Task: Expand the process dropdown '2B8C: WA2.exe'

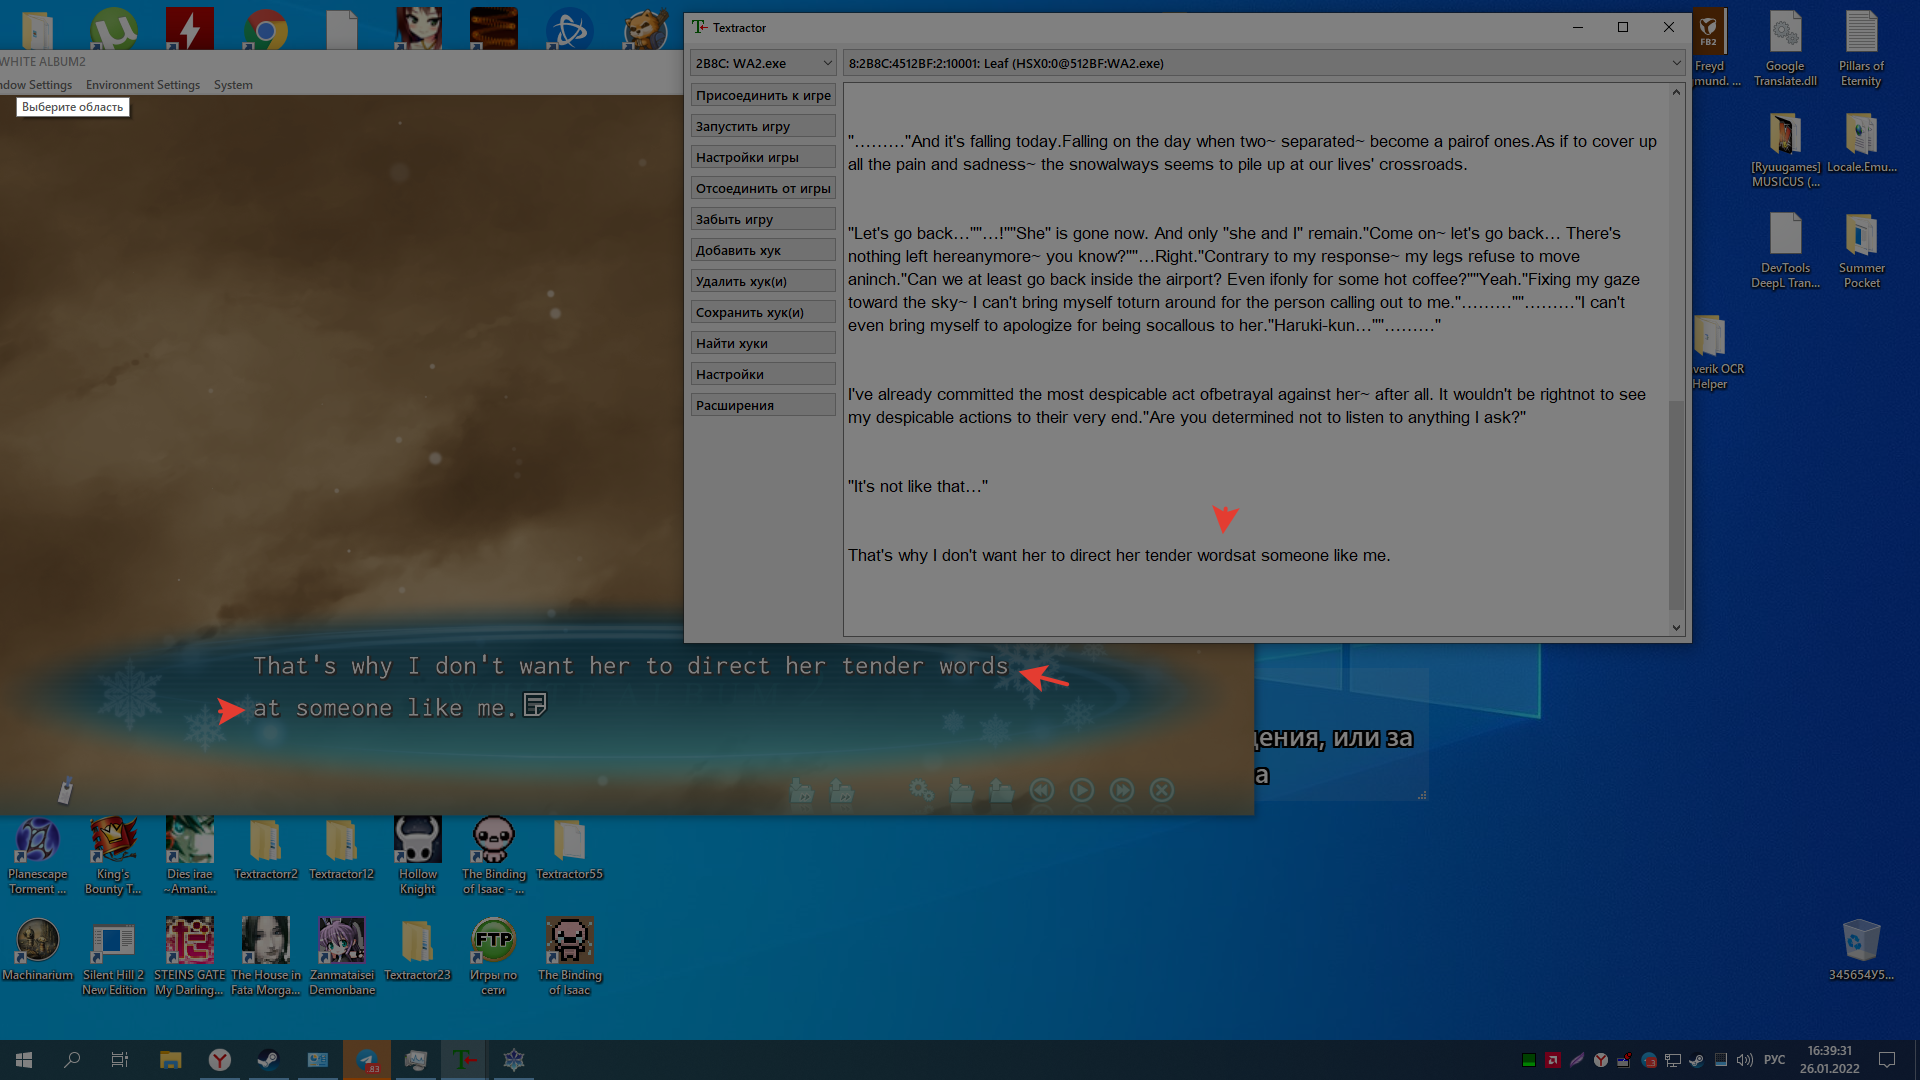Action: (763, 63)
